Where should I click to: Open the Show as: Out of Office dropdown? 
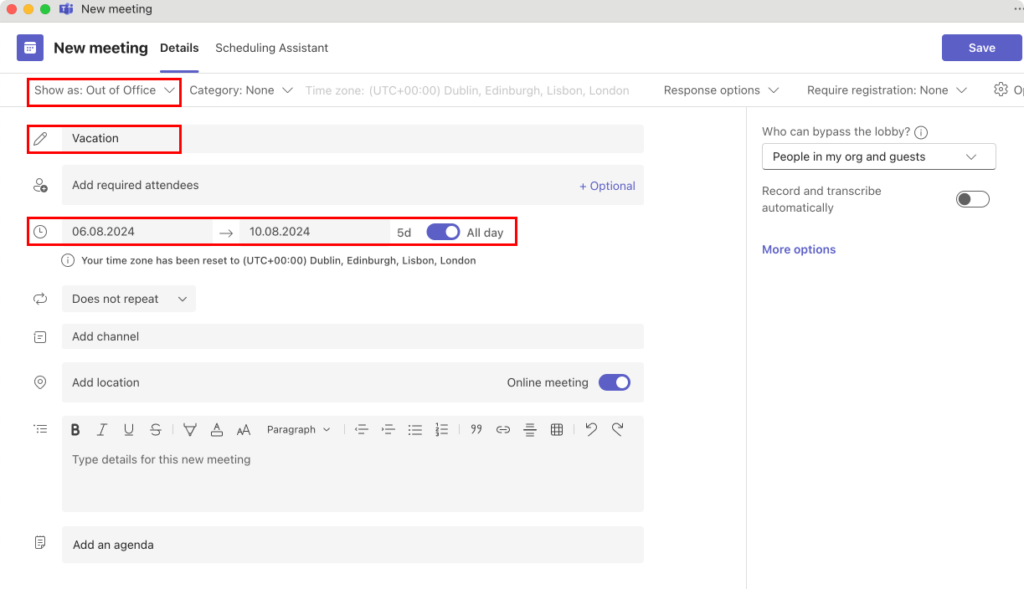click(104, 90)
